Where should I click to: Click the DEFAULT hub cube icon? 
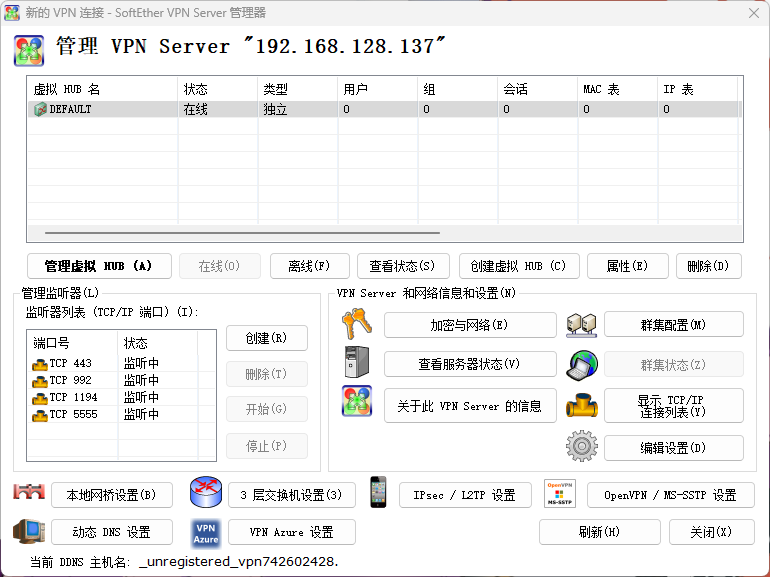click(40, 109)
